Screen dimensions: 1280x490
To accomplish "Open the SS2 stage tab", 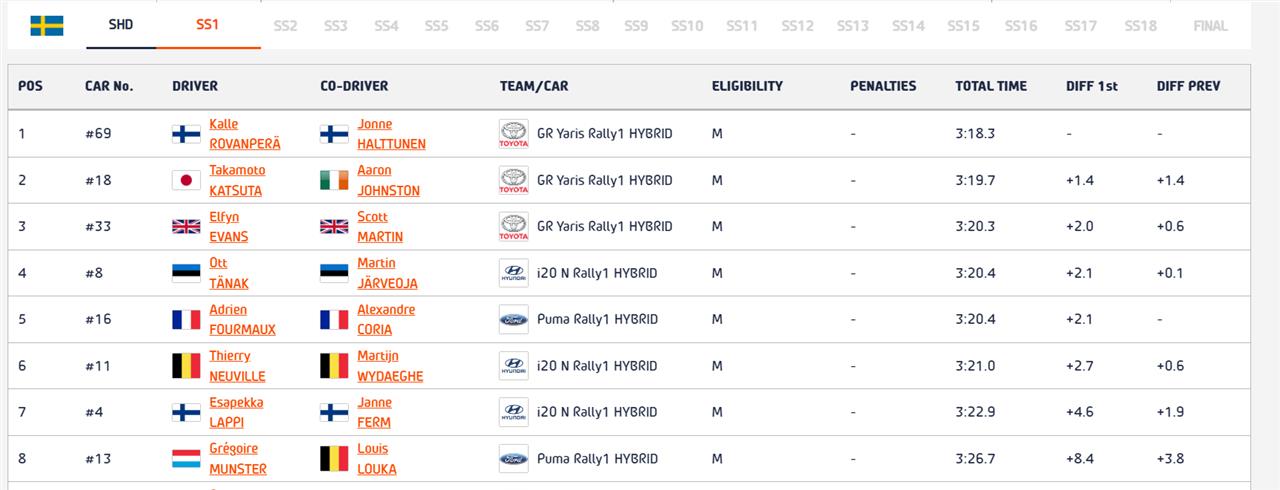I will pos(285,26).
